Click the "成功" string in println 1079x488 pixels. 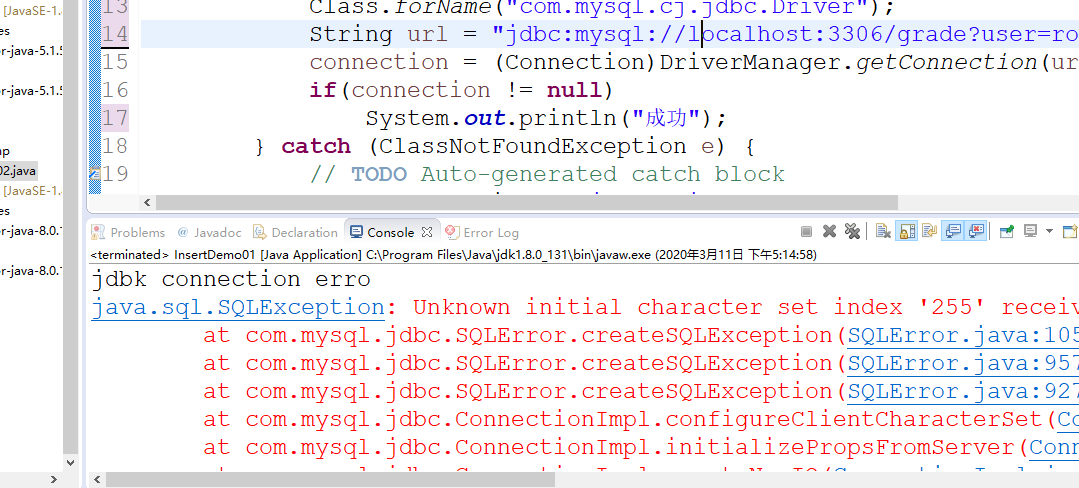(666, 118)
